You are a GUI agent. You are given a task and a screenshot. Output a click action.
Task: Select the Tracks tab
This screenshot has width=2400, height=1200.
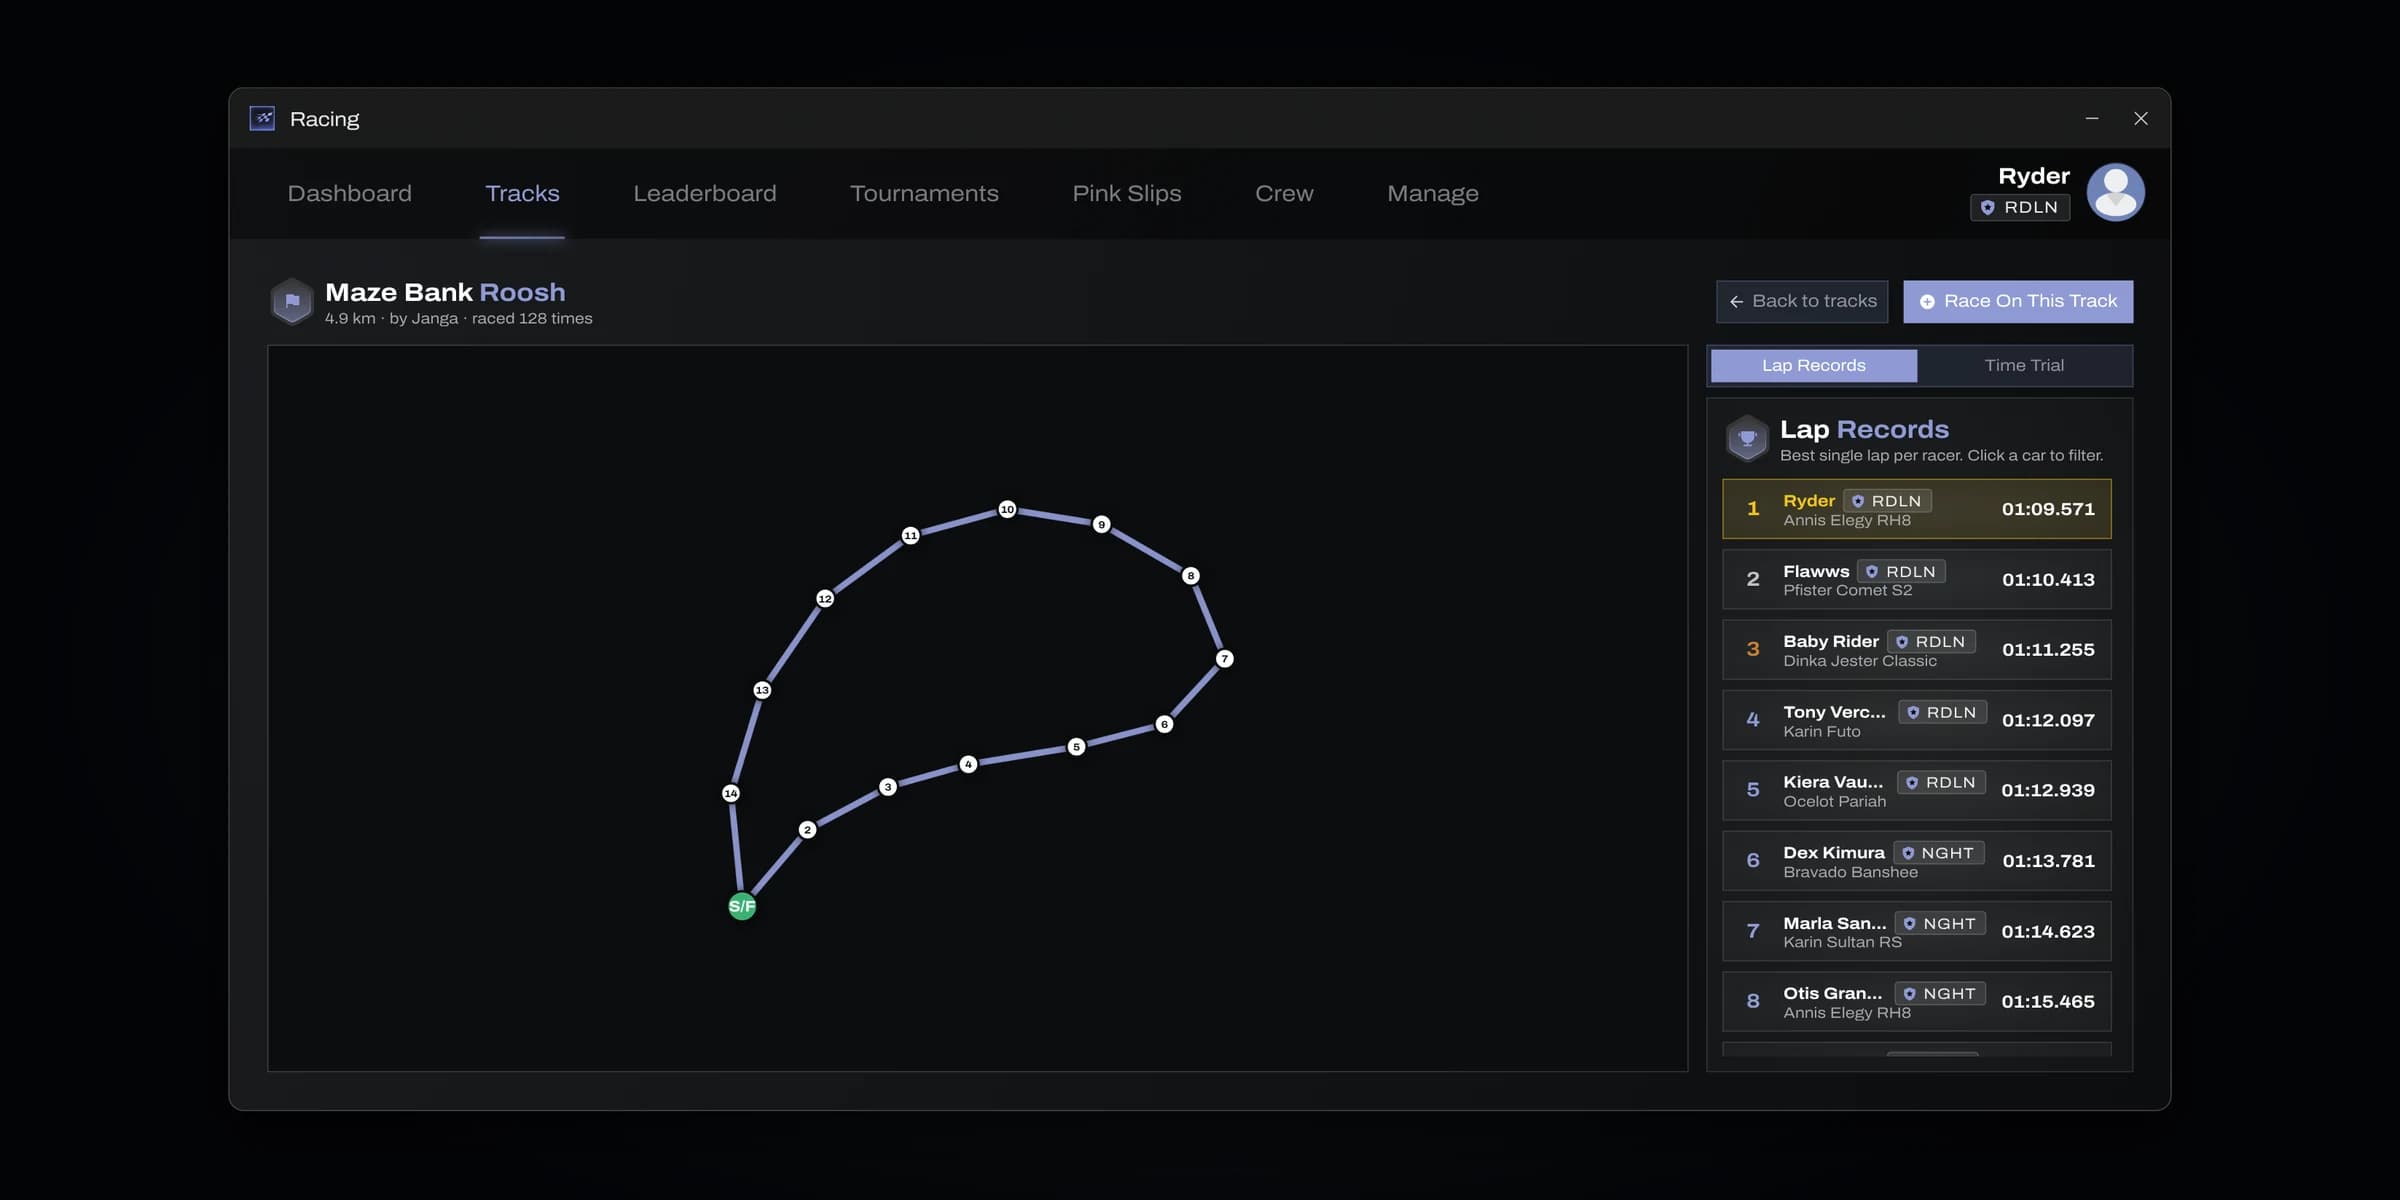coord(522,193)
